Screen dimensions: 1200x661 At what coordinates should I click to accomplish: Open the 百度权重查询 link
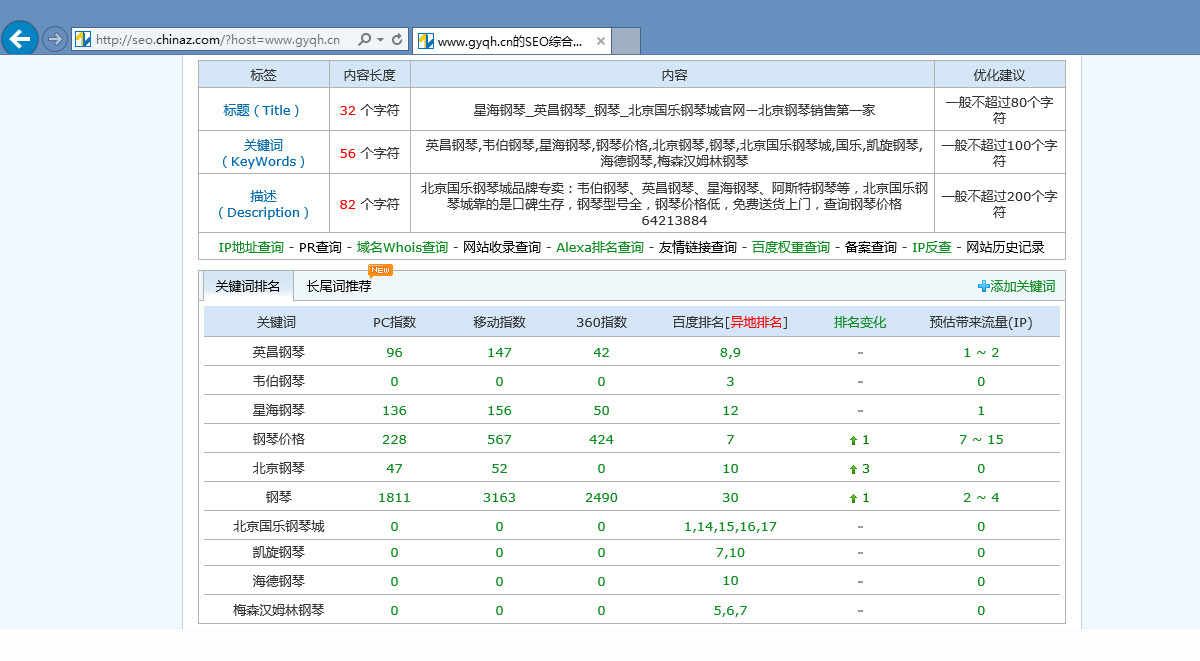click(791, 247)
